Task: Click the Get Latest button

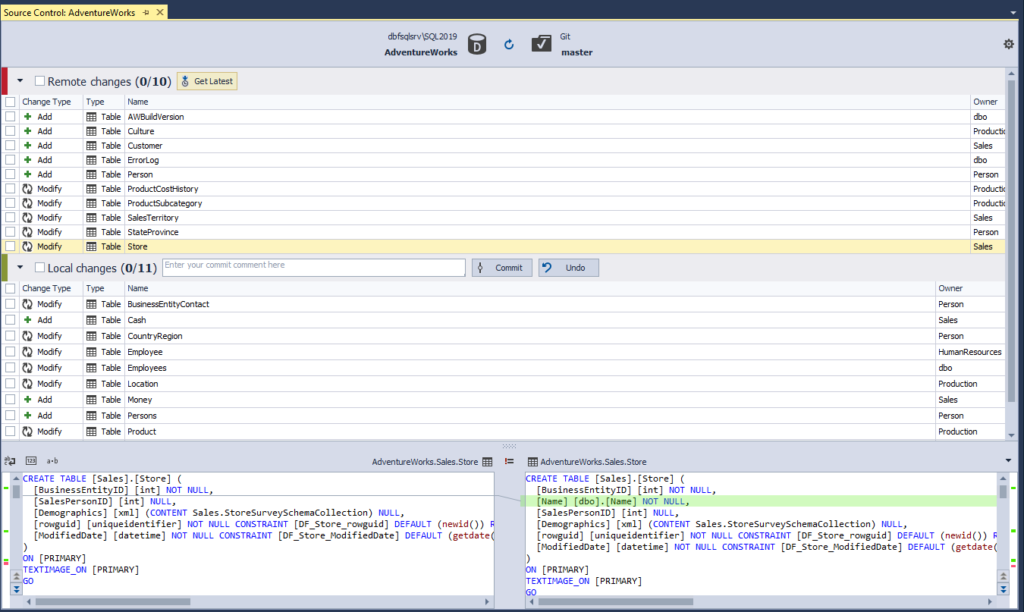Action: (207, 81)
